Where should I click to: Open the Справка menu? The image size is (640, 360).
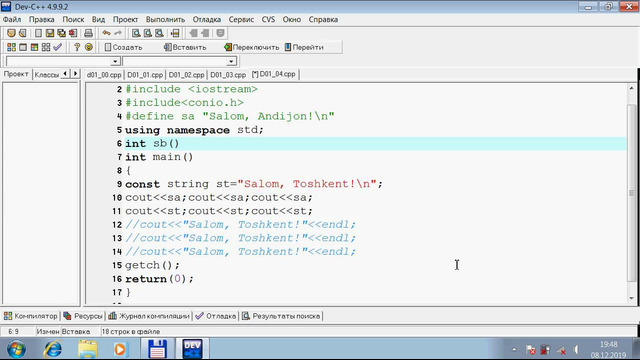323,19
